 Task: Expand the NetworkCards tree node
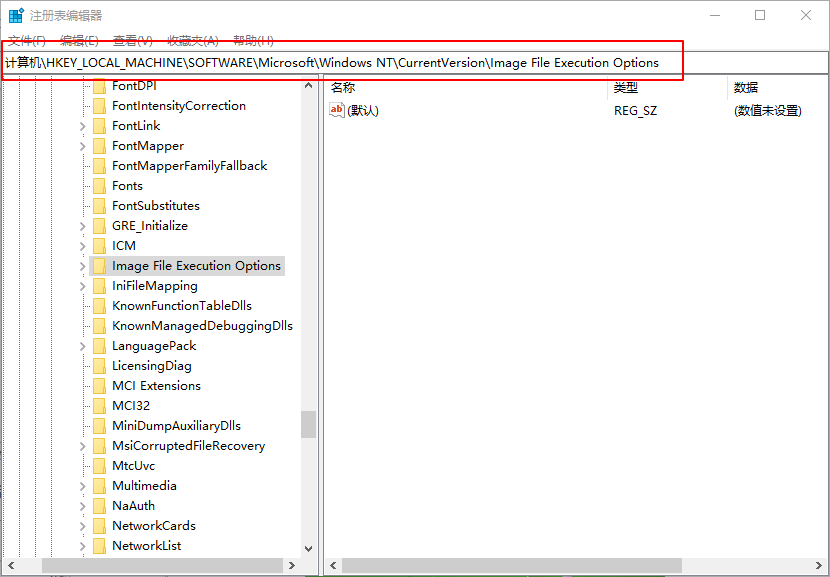point(82,526)
